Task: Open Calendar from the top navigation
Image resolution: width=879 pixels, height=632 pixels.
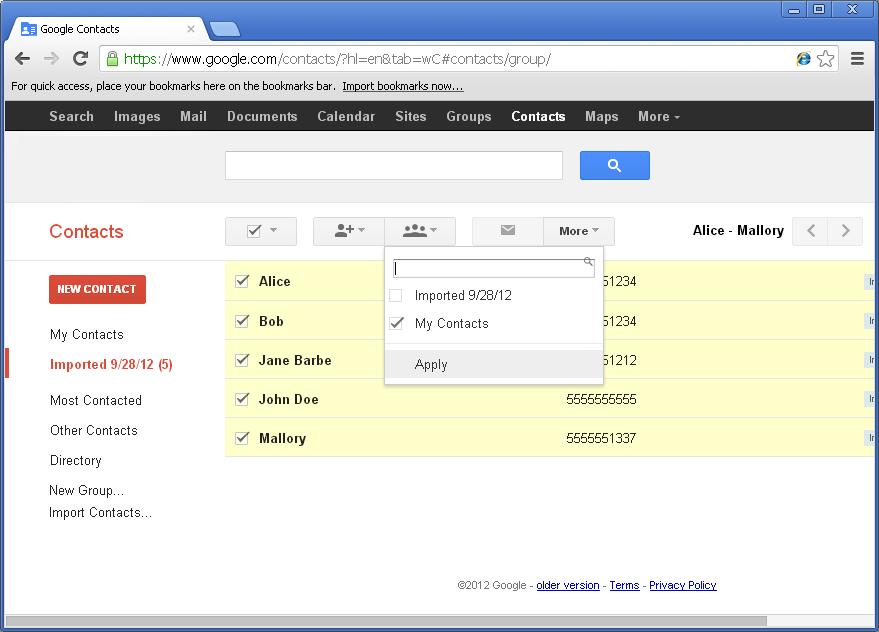Action: tap(346, 116)
